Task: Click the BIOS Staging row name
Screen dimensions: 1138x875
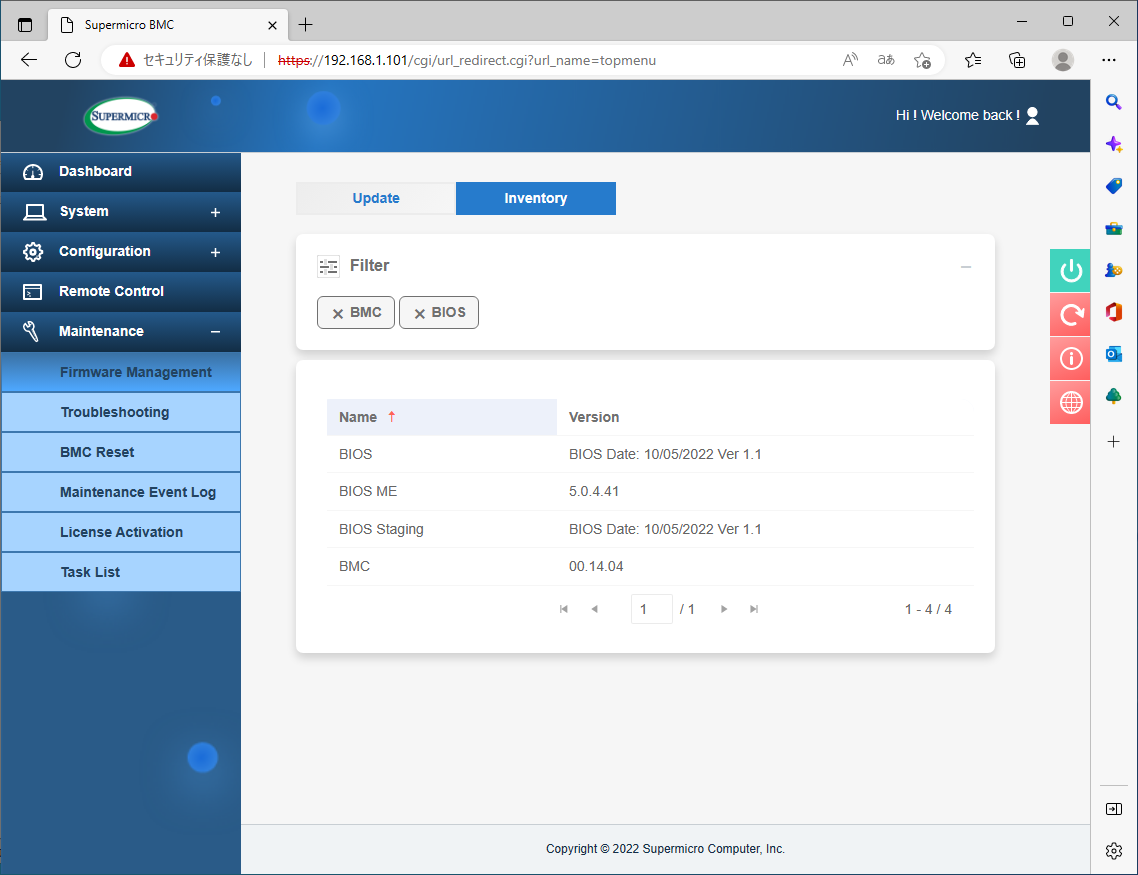Action: point(381,529)
